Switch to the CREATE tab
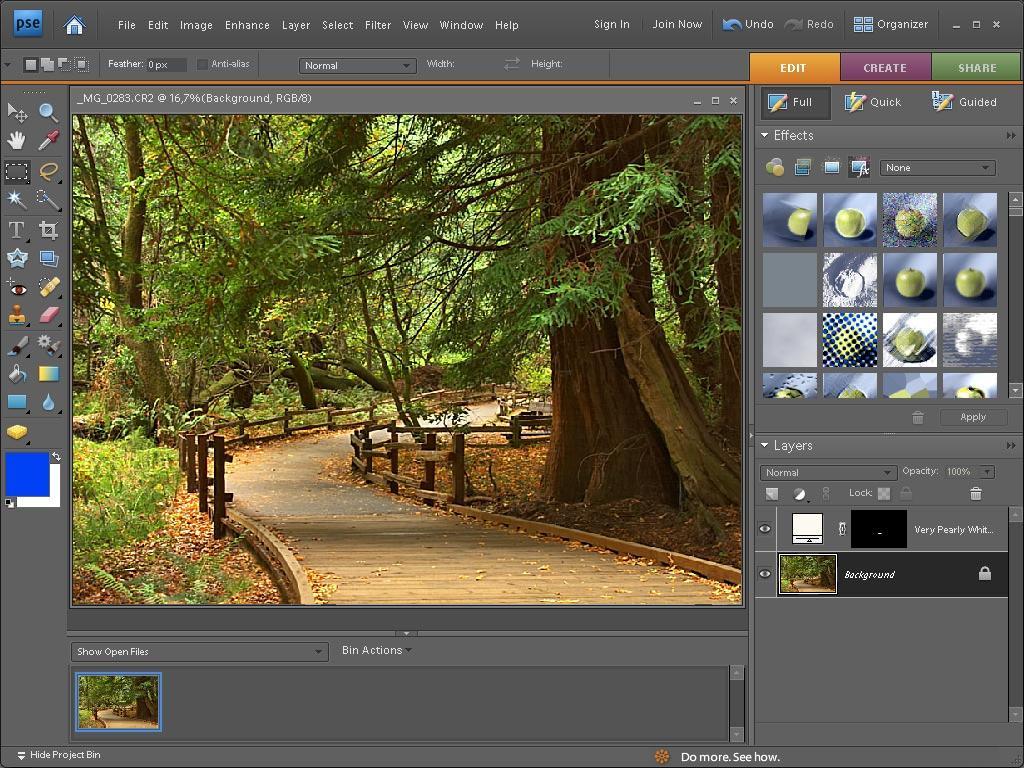This screenshot has width=1024, height=768. point(885,67)
